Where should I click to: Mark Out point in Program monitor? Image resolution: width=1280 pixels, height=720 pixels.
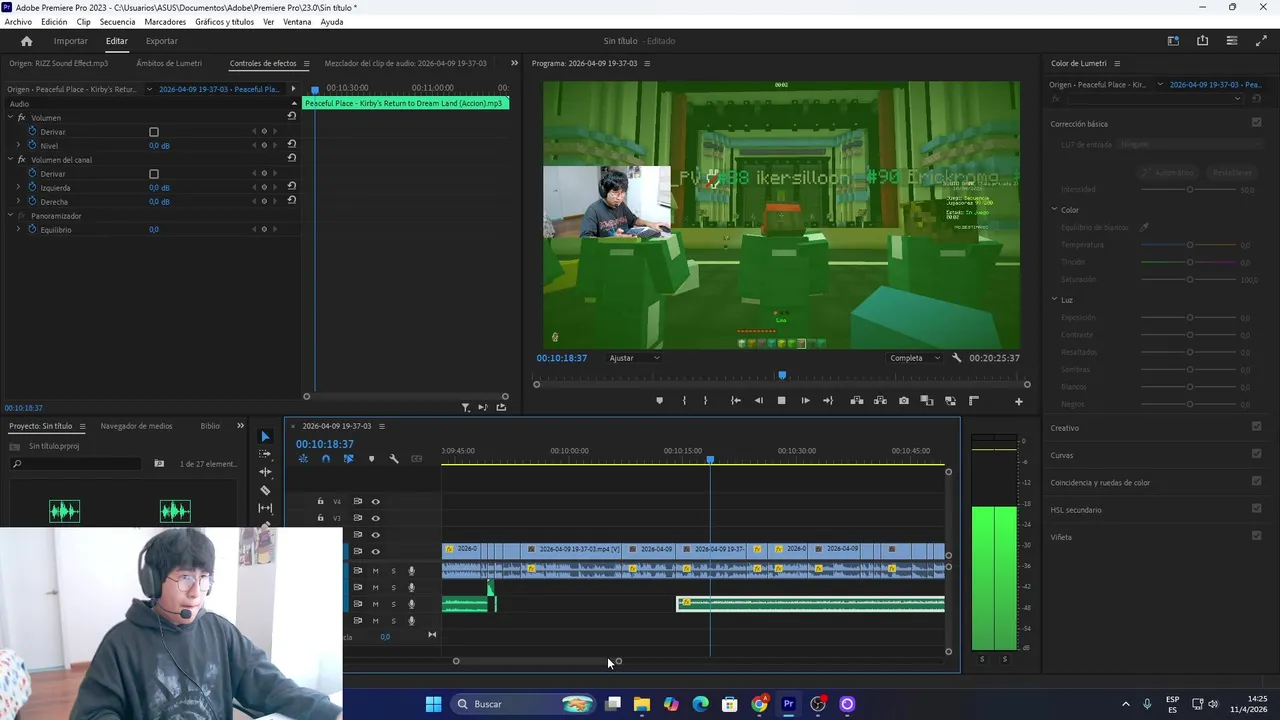click(x=705, y=401)
